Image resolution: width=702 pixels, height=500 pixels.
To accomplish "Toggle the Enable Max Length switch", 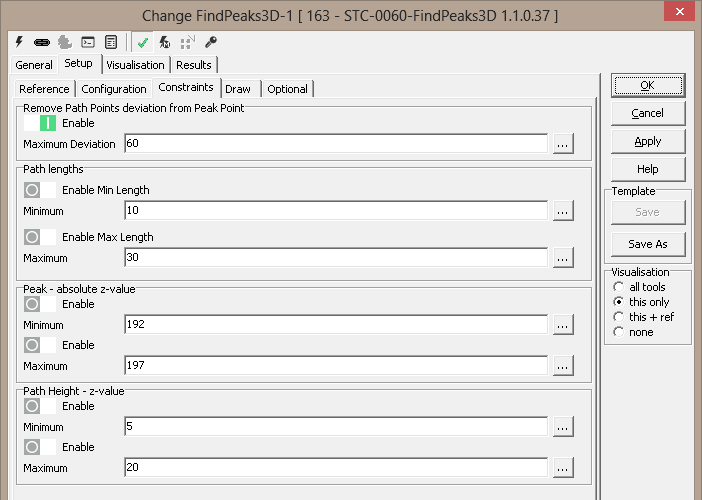I will (x=40, y=237).
